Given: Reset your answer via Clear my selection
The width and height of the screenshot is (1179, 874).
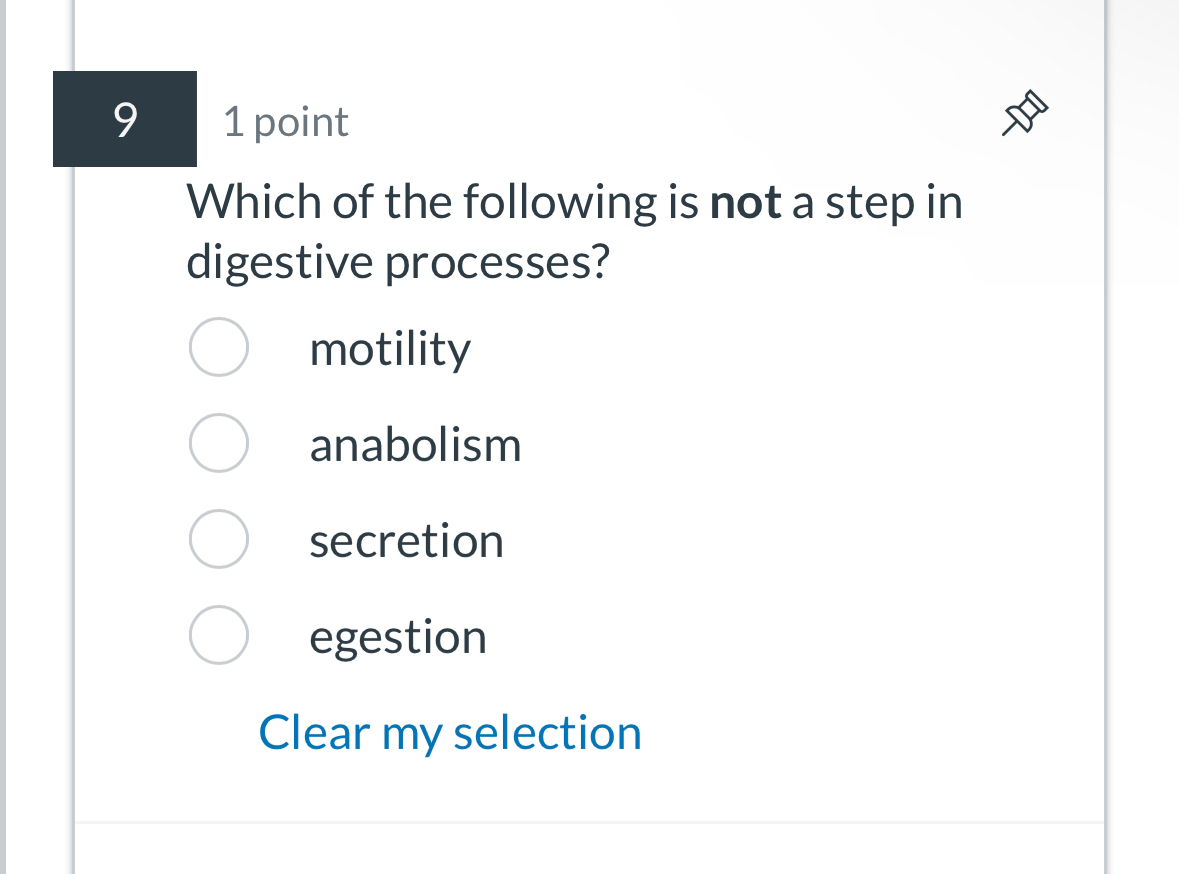Looking at the screenshot, I should pyautogui.click(x=450, y=732).
